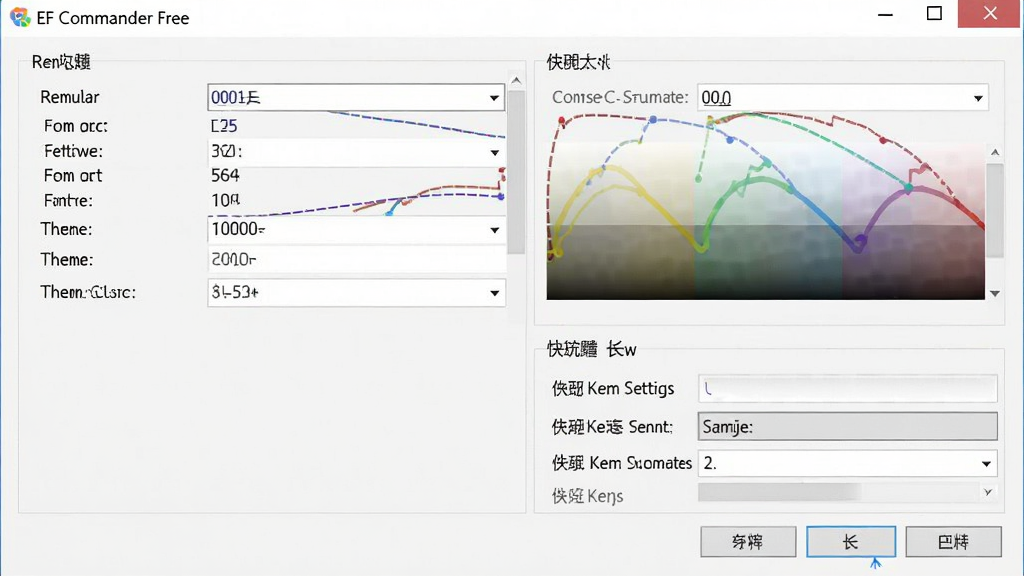Open the Comse C-Srumate dropdown

[x=842, y=98]
